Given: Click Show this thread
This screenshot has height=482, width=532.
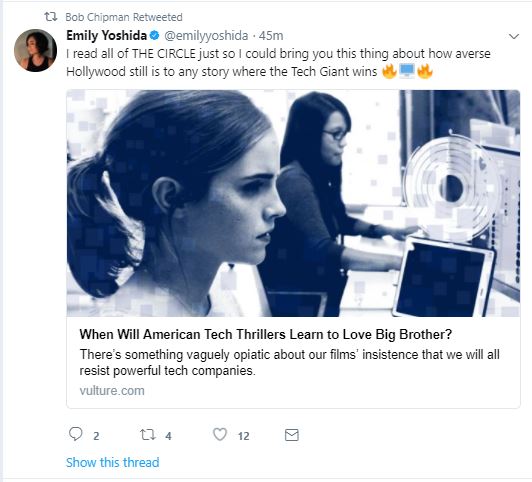Looking at the screenshot, I should 113,462.
